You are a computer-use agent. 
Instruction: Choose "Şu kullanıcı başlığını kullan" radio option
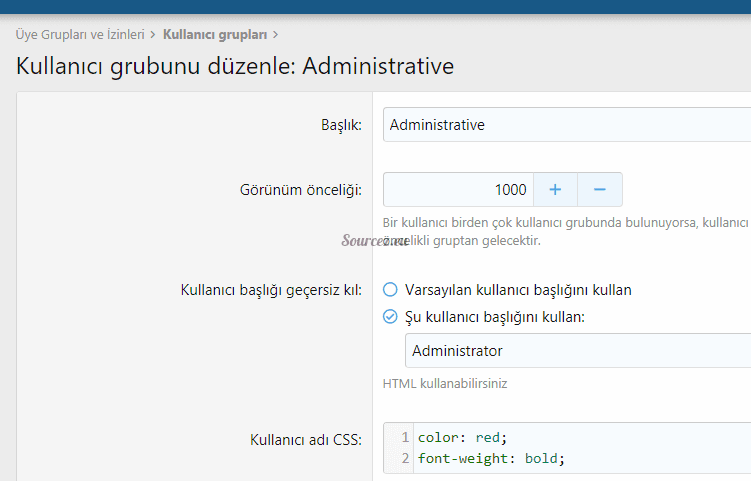[x=390, y=317]
